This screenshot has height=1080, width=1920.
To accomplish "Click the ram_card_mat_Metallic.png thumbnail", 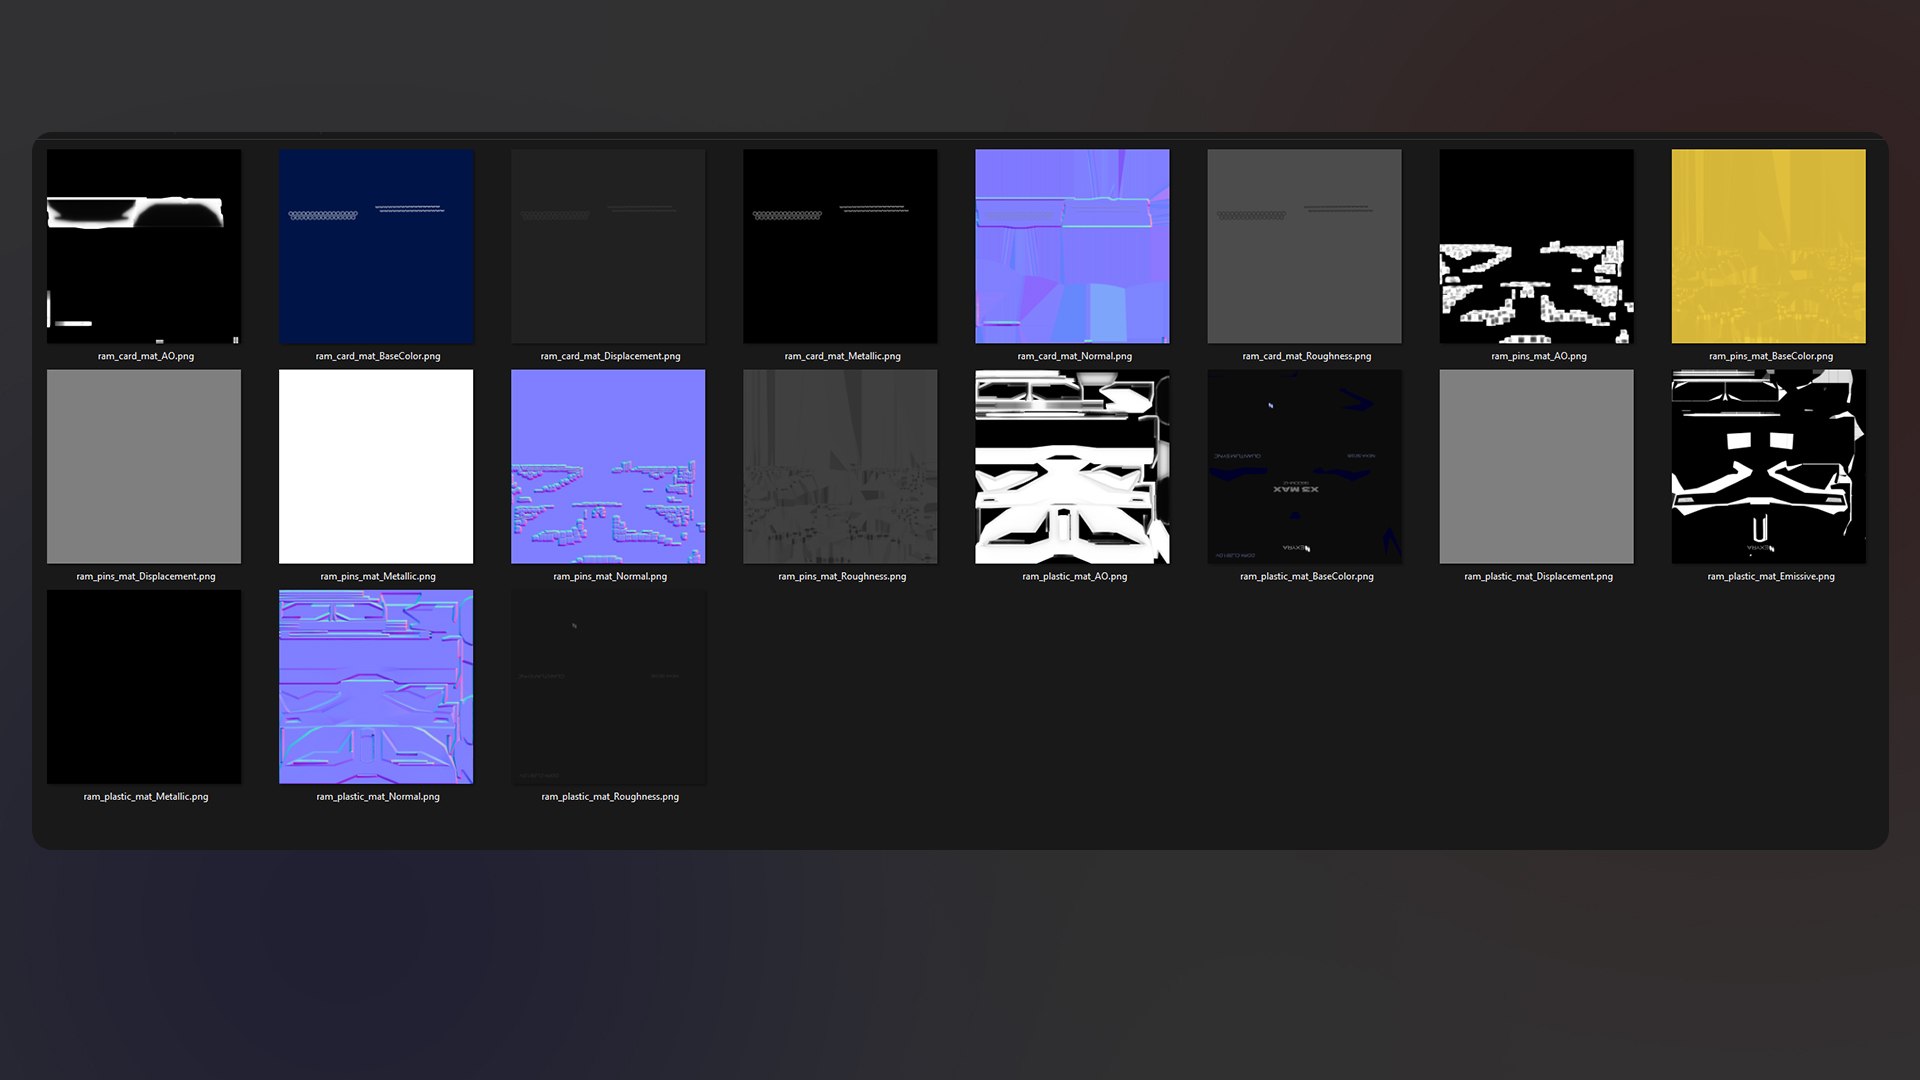I will 840,246.
